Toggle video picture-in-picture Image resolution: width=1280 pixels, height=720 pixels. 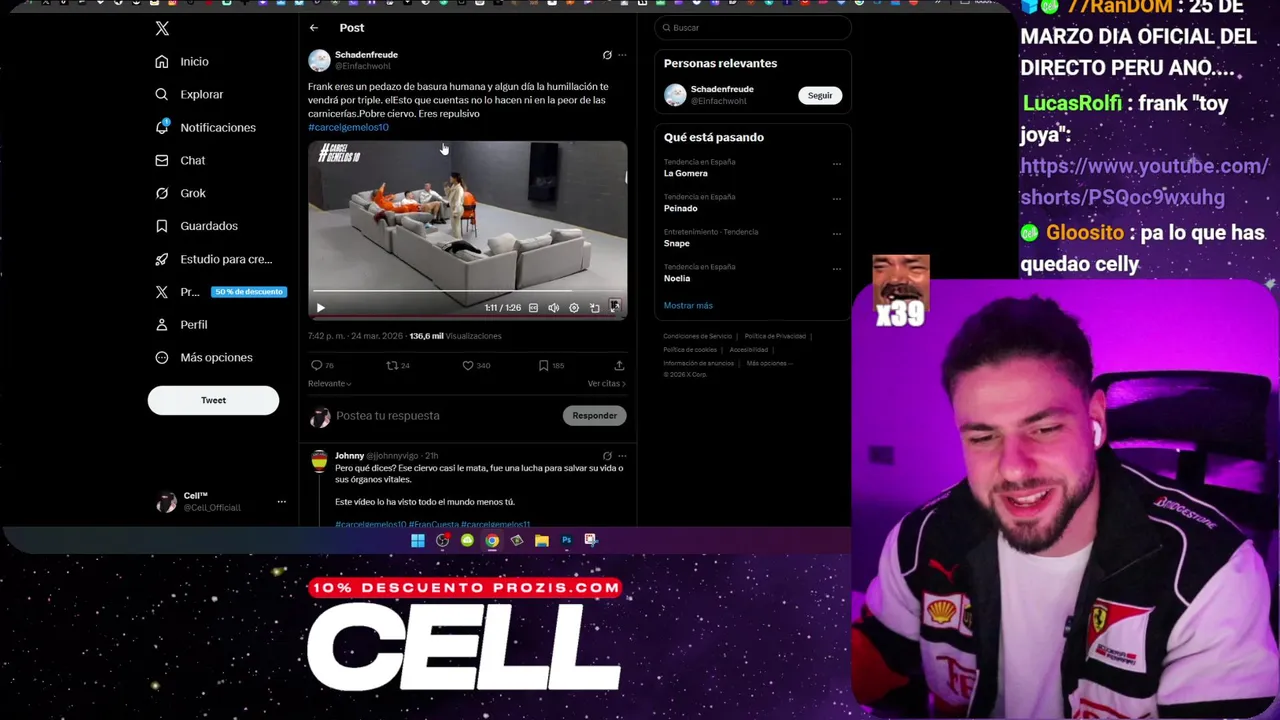595,308
